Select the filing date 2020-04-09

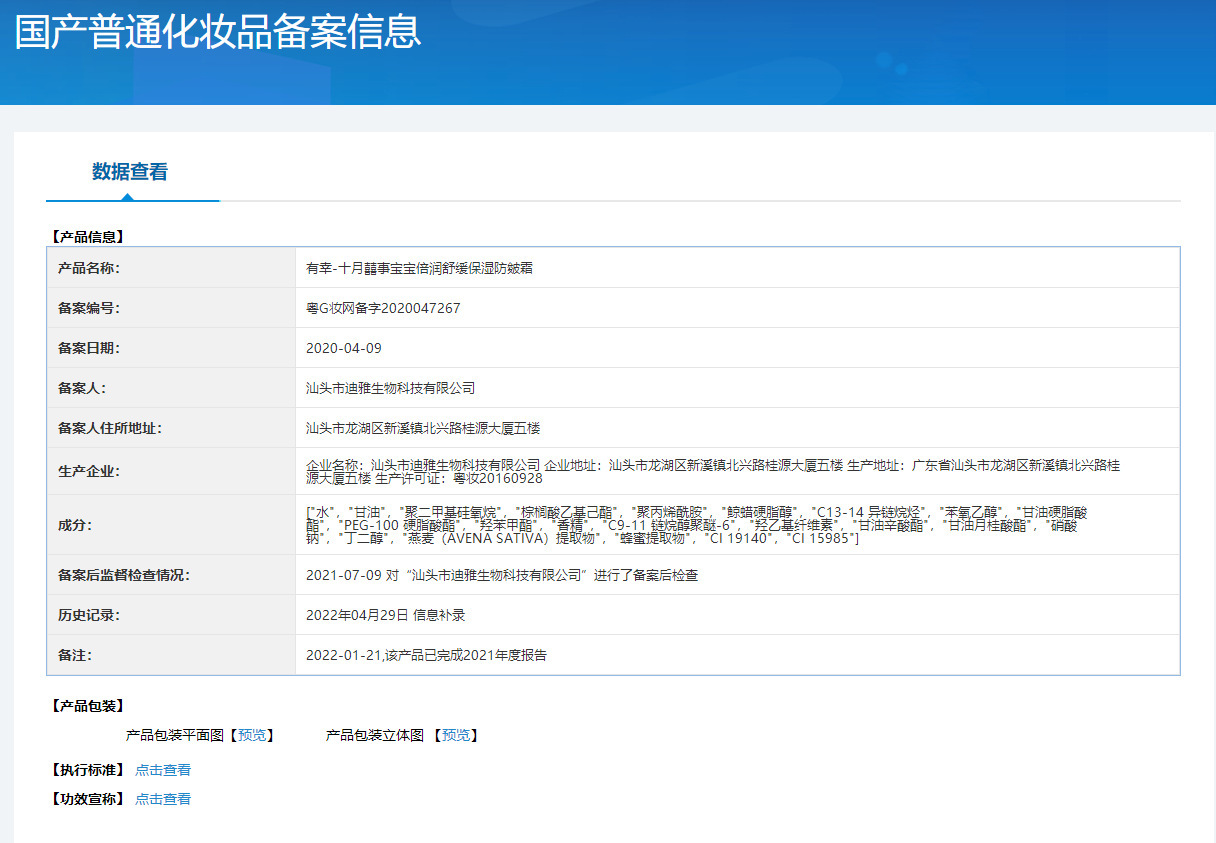pyautogui.click(x=344, y=348)
